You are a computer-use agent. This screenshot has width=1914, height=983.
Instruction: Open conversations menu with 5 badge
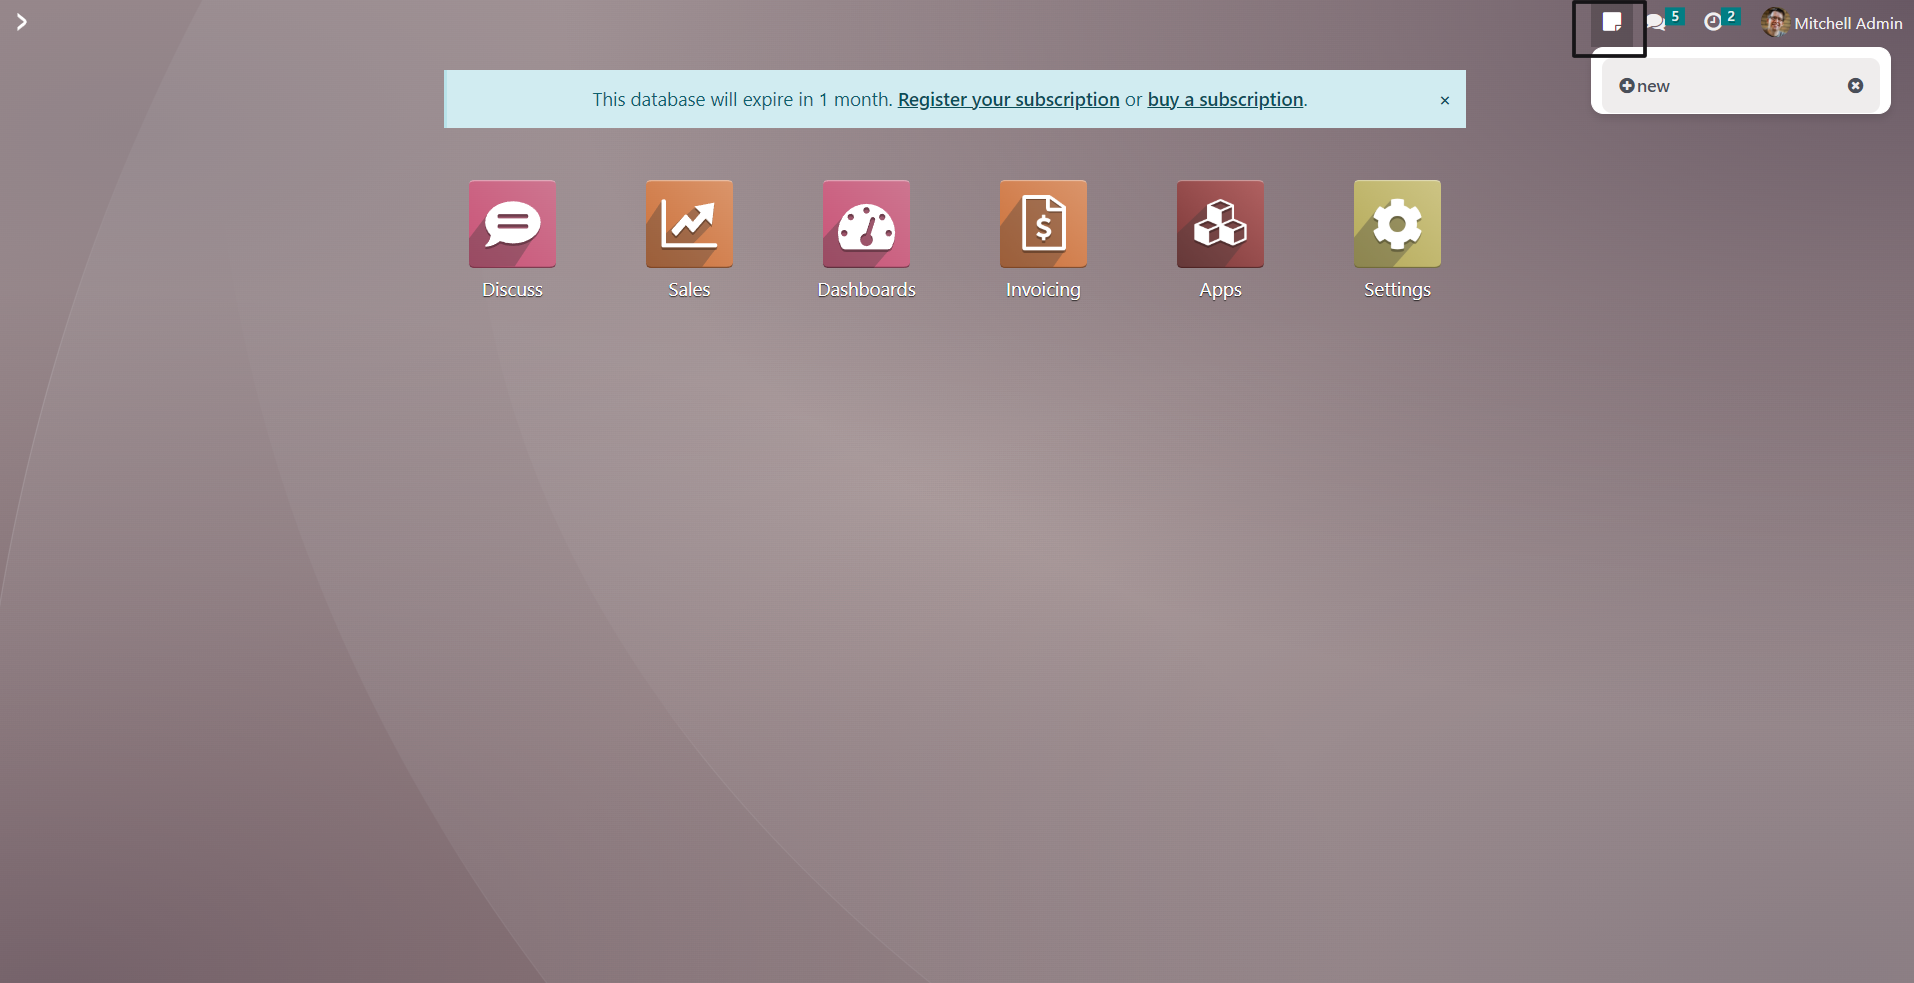pos(1665,21)
